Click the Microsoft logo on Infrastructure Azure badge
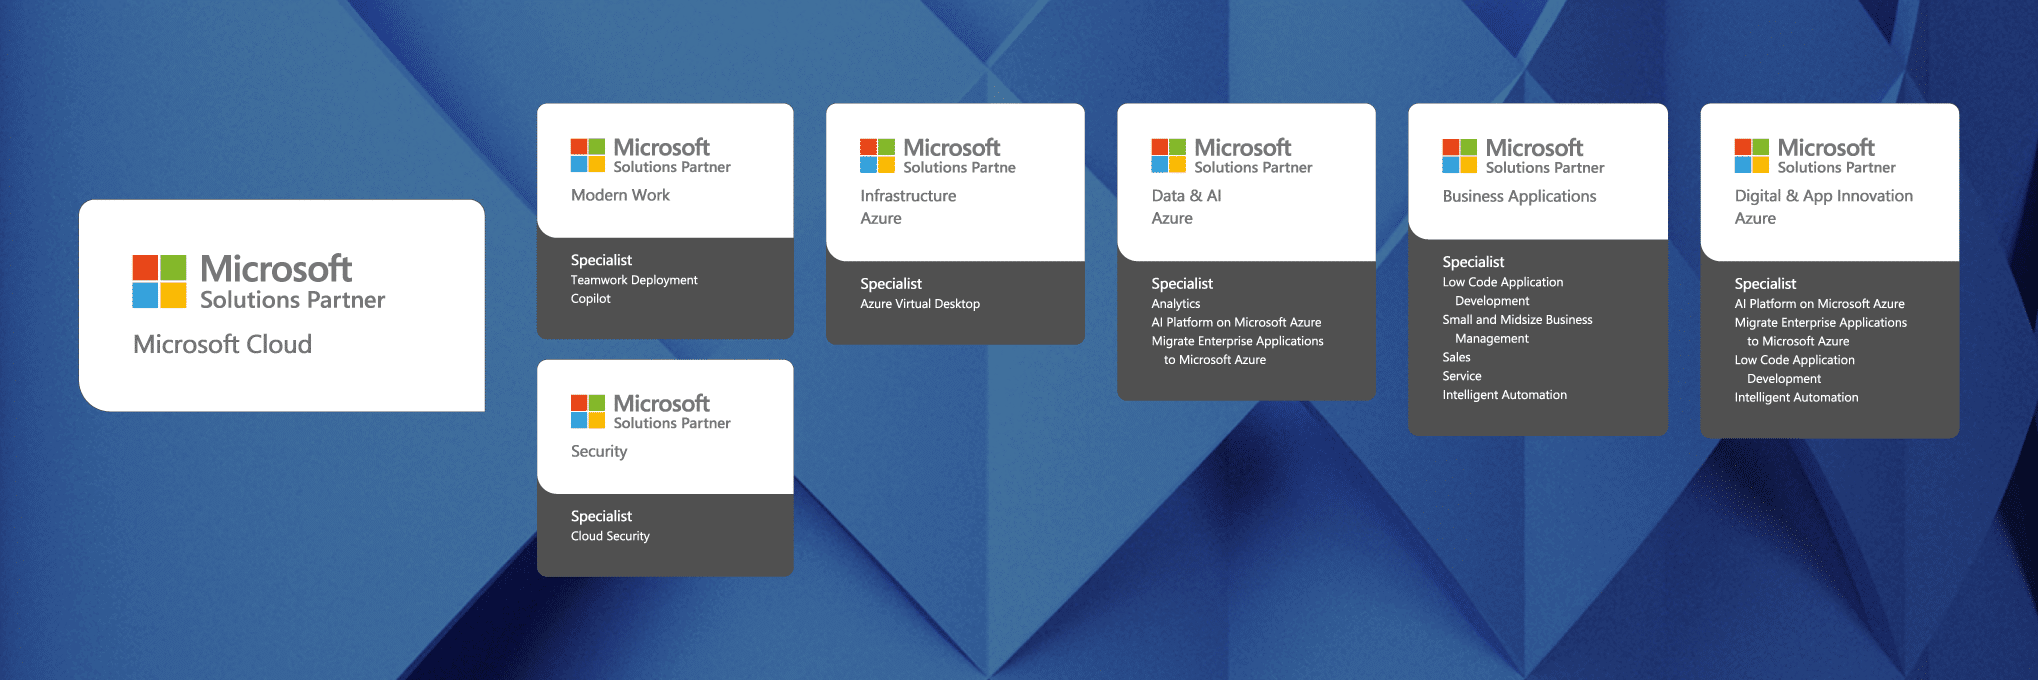This screenshot has height=680, width=2038. (x=877, y=156)
